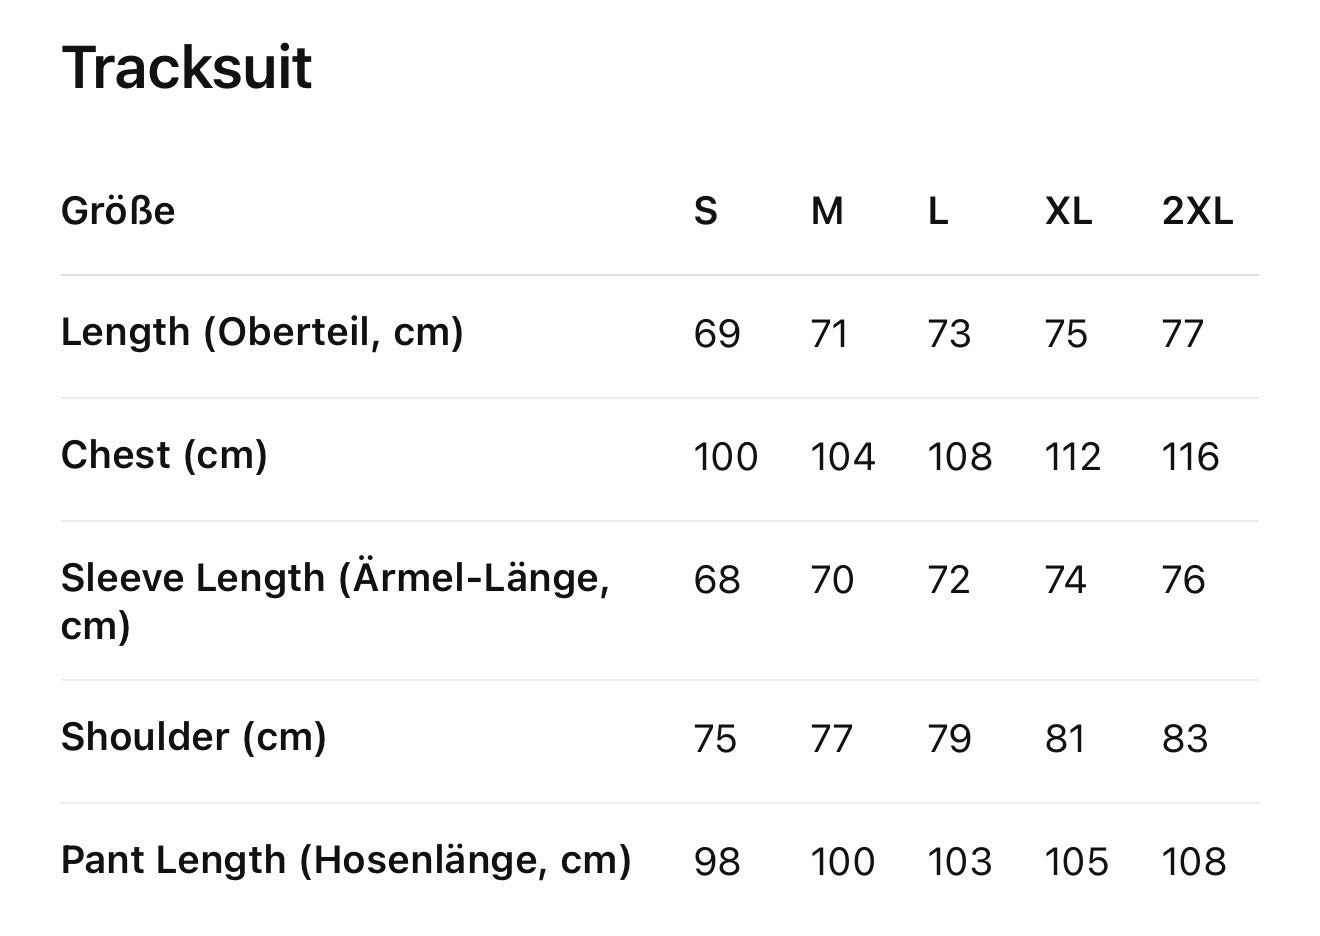The width and height of the screenshot is (1320, 936).
Task: Click the Chest (cm) row label
Action: [164, 455]
